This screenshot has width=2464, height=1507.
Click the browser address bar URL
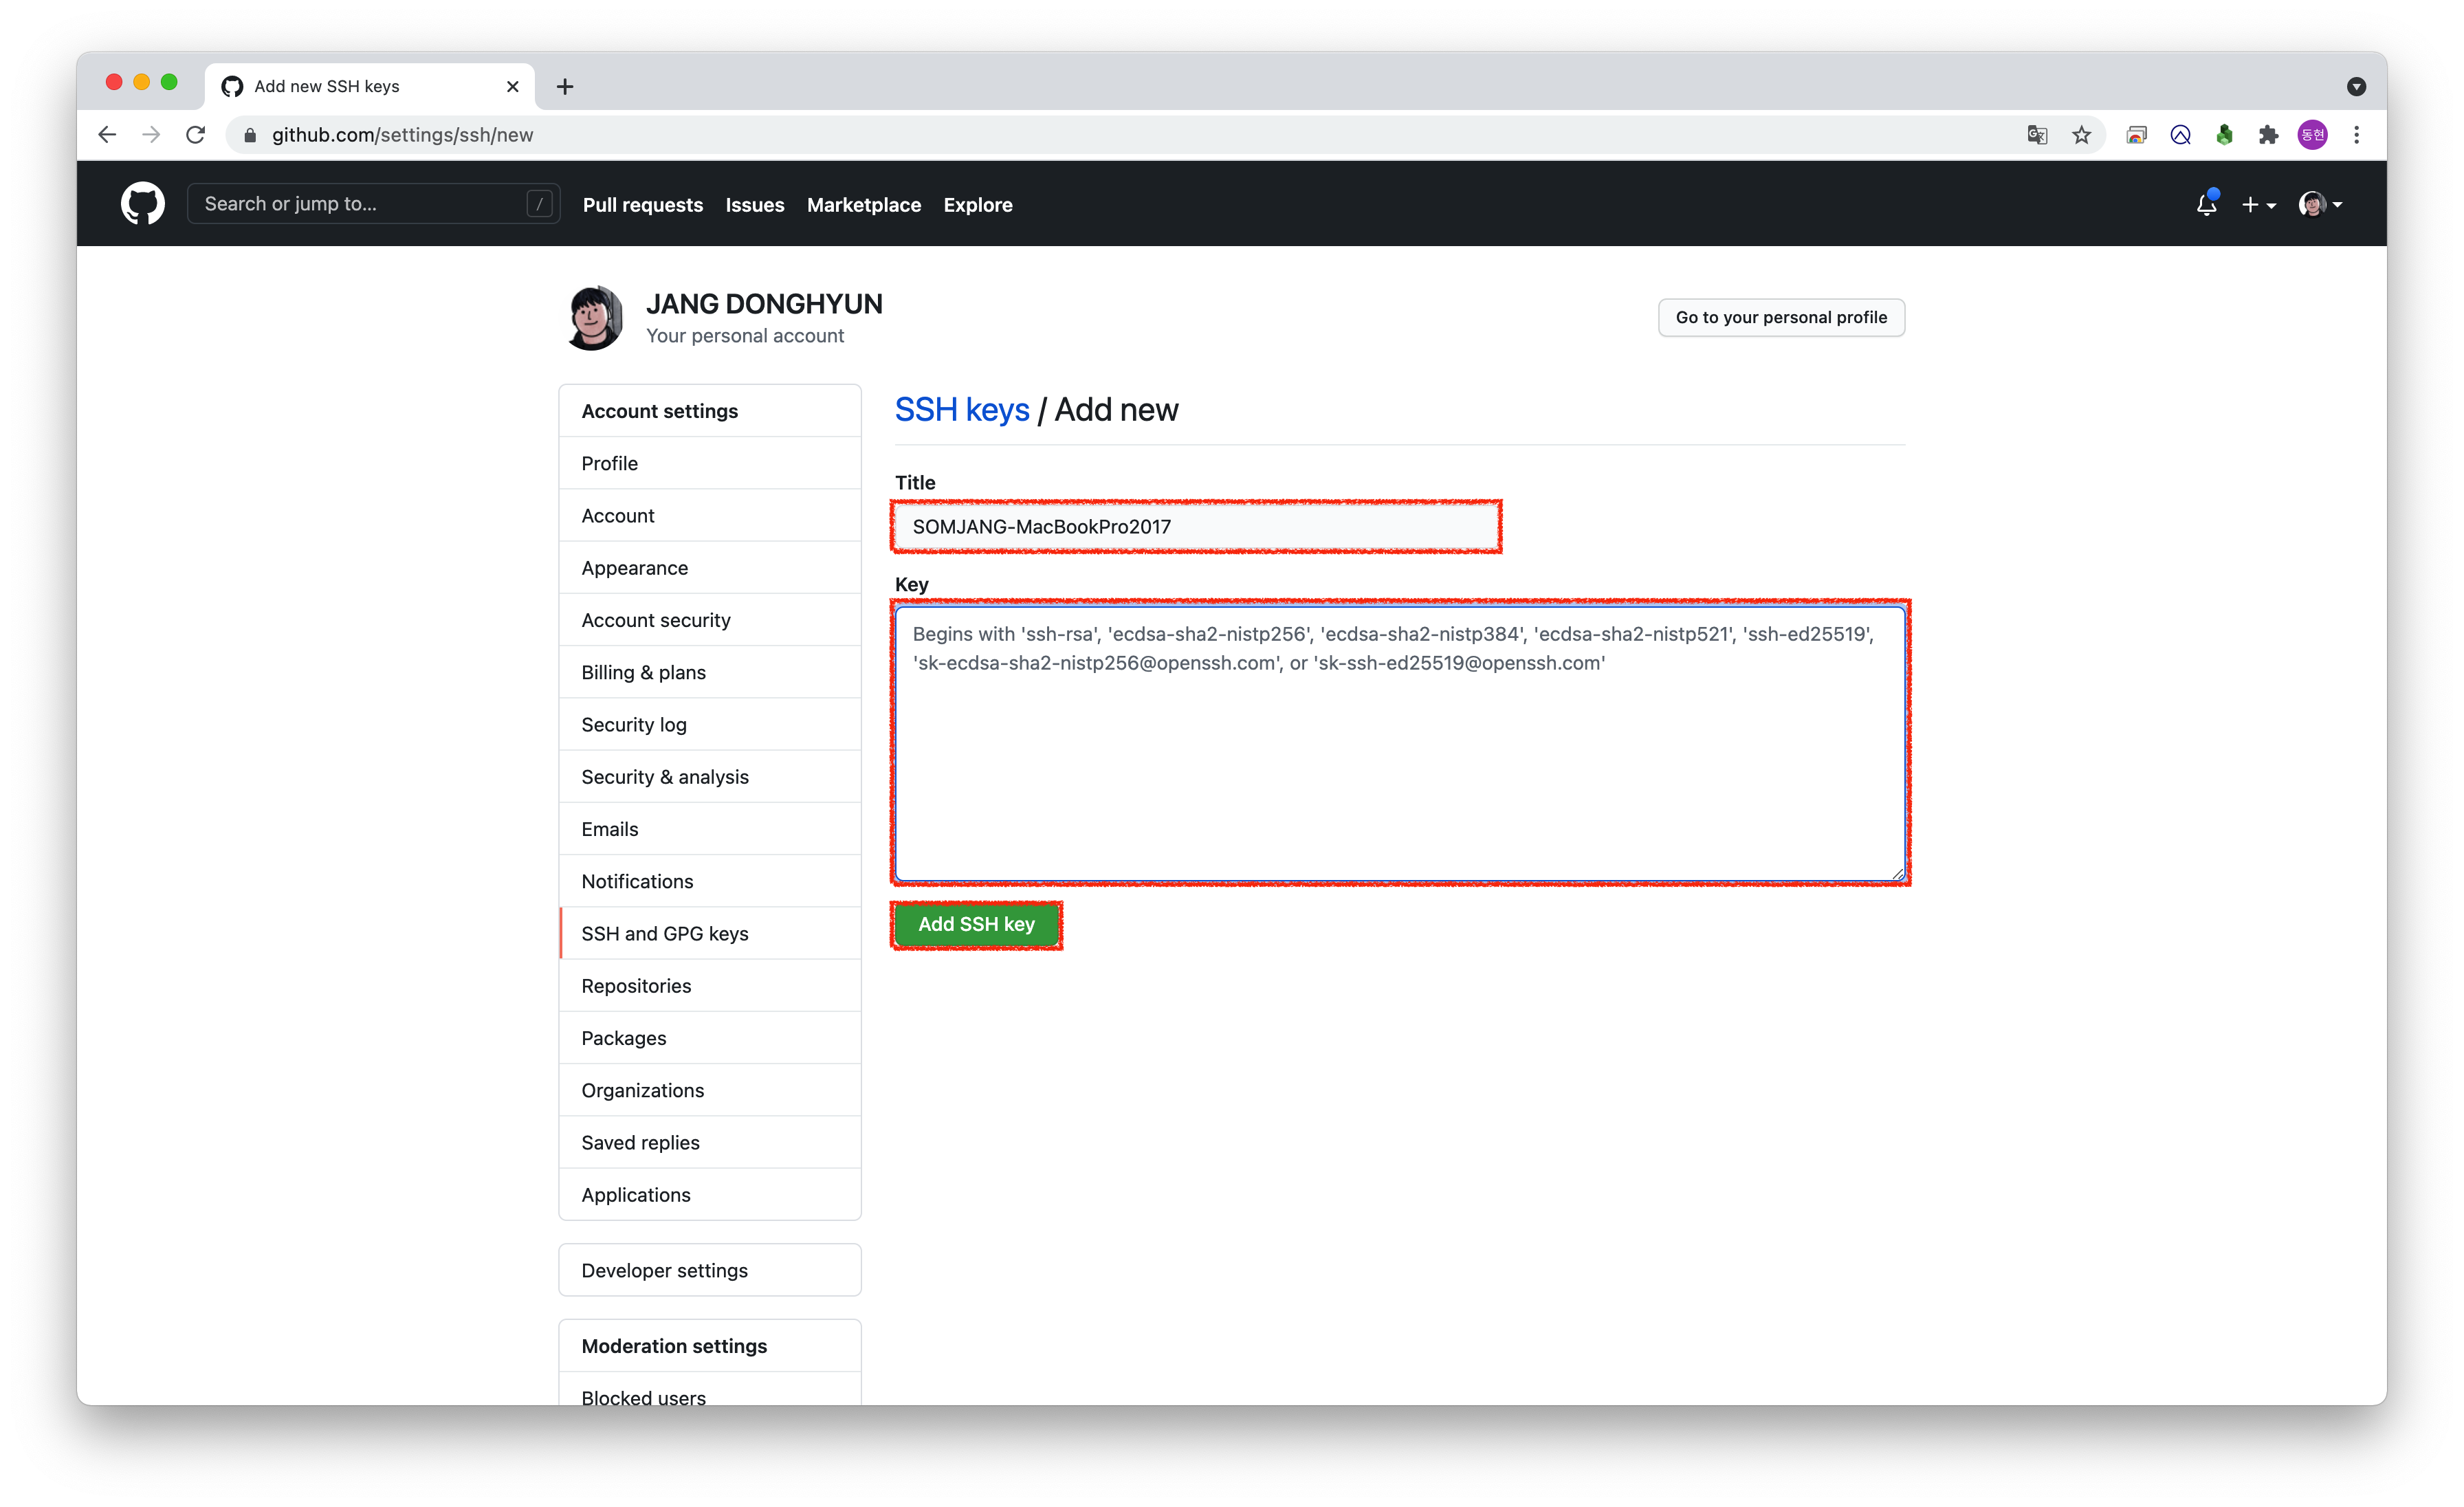click(402, 135)
